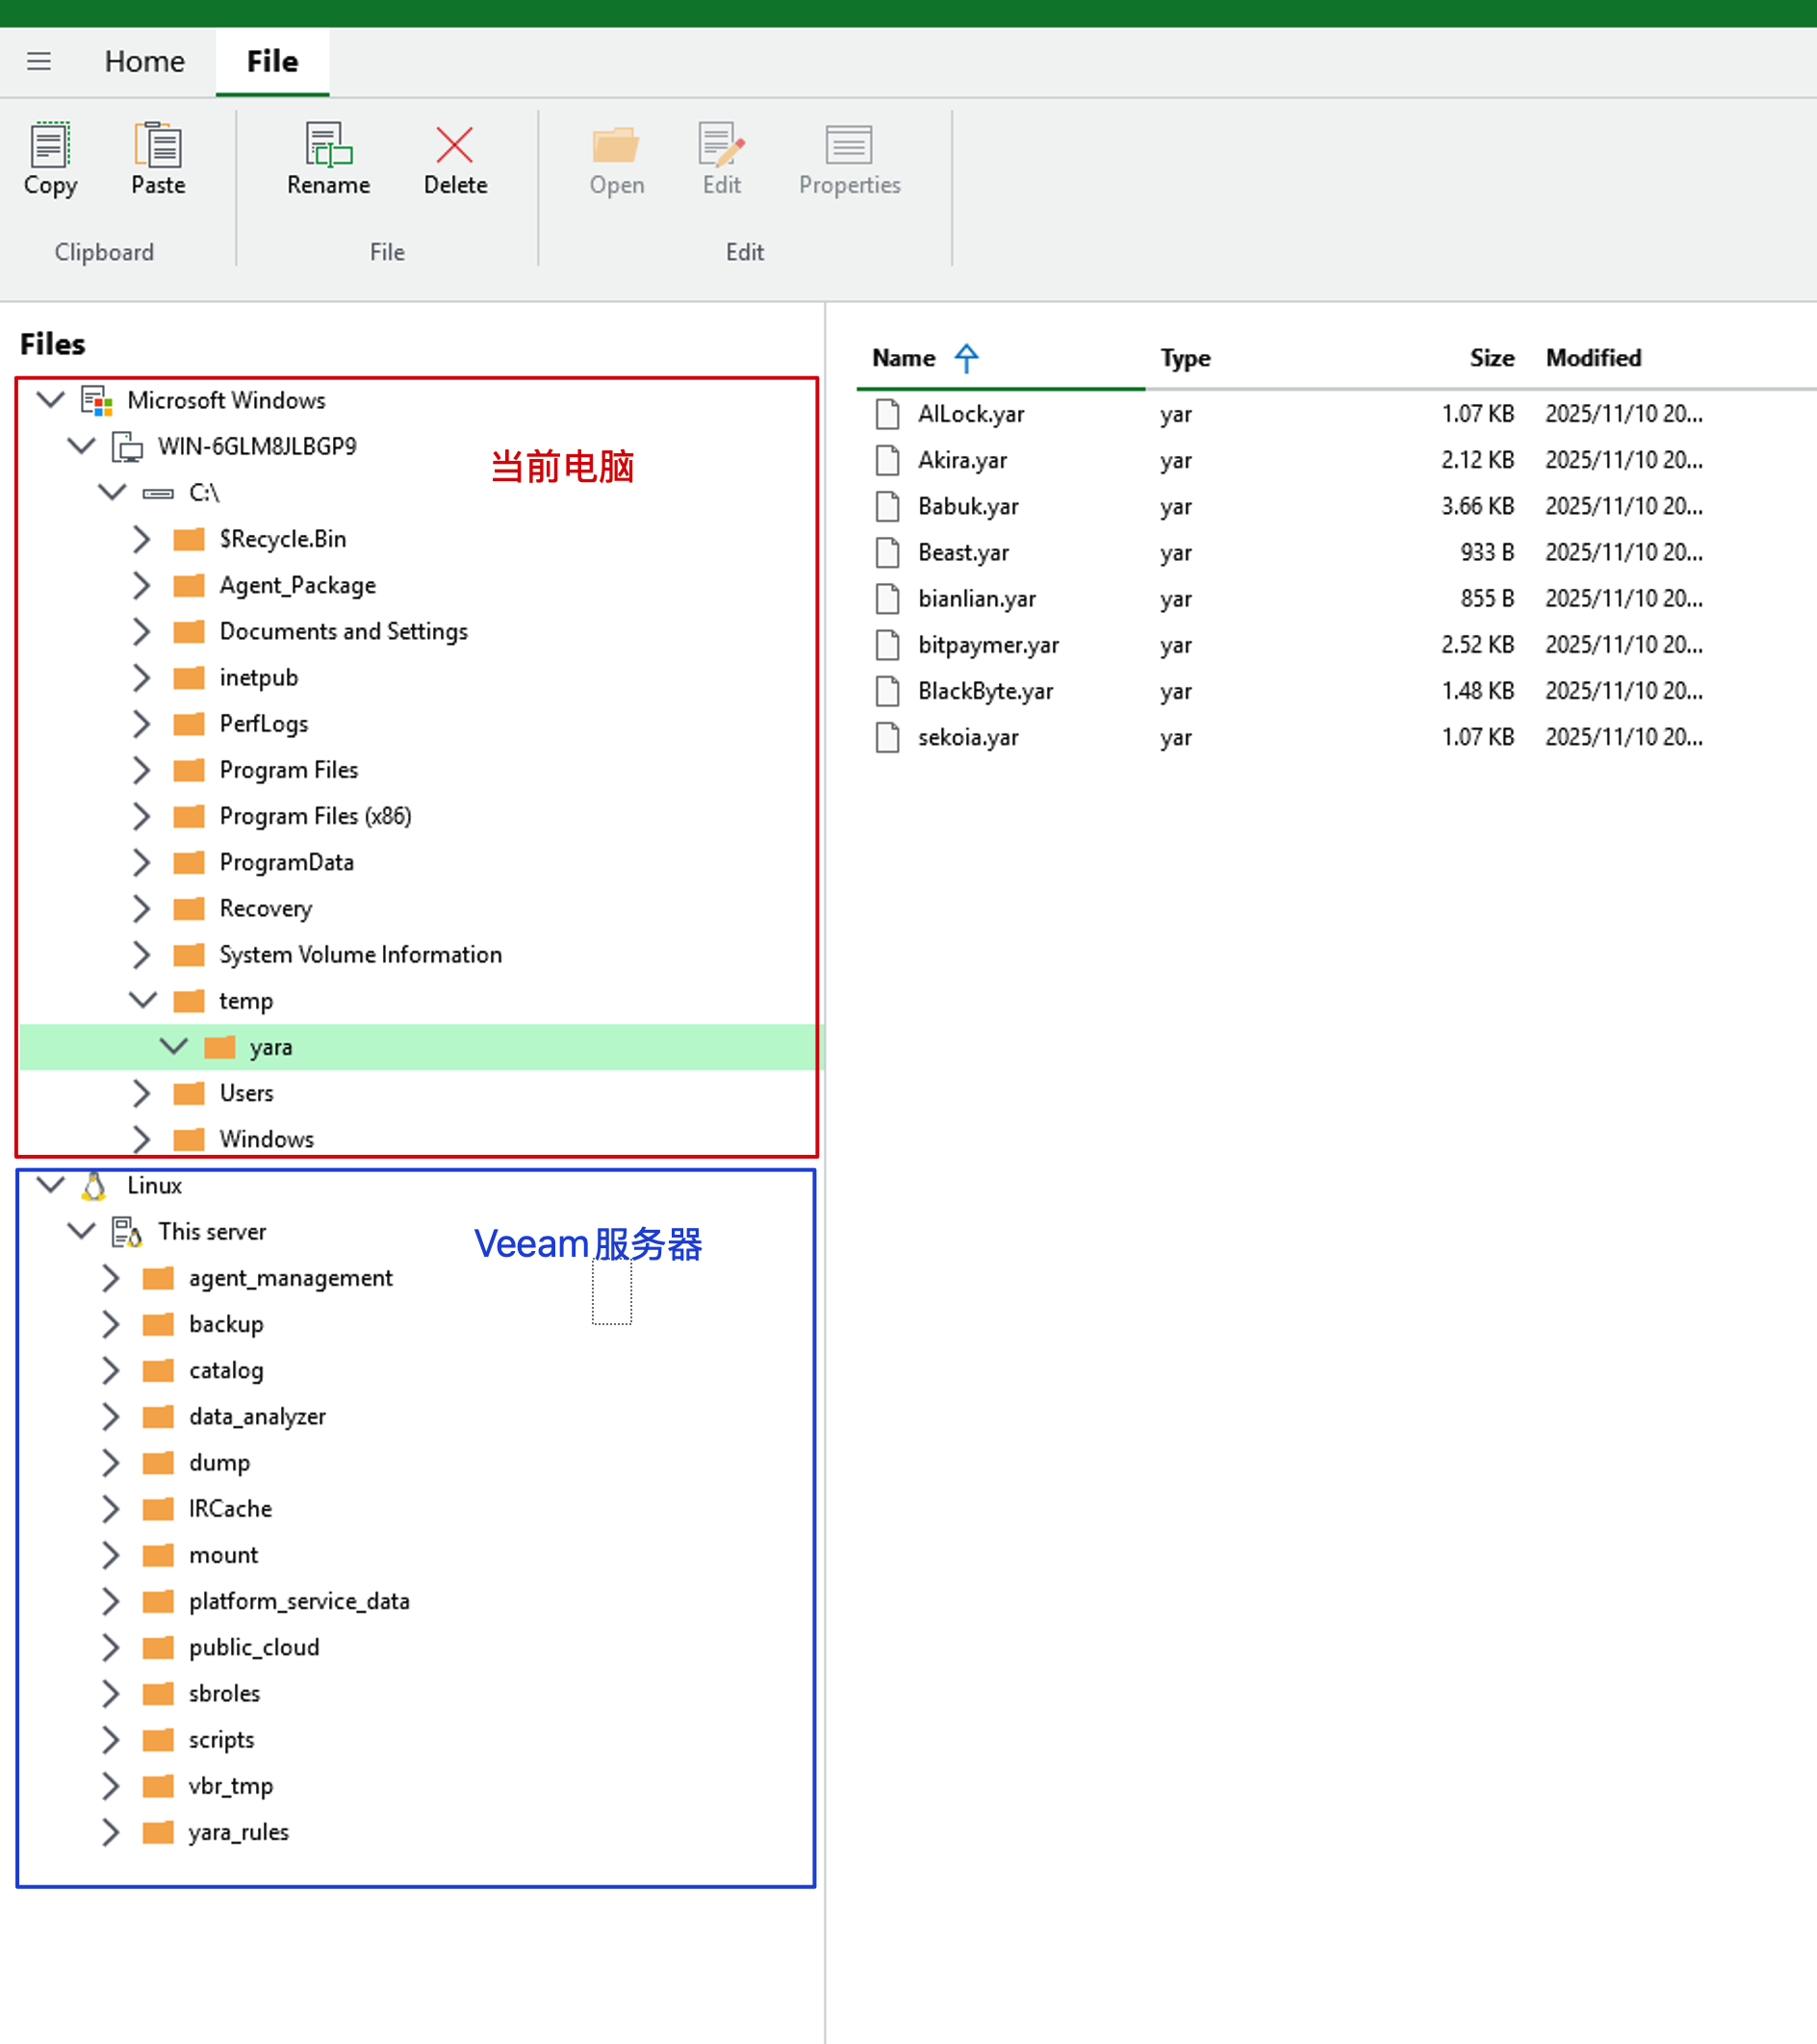Screen dimensions: 1817x2044
Task: Select the ProgramData folder
Action: 287,862
